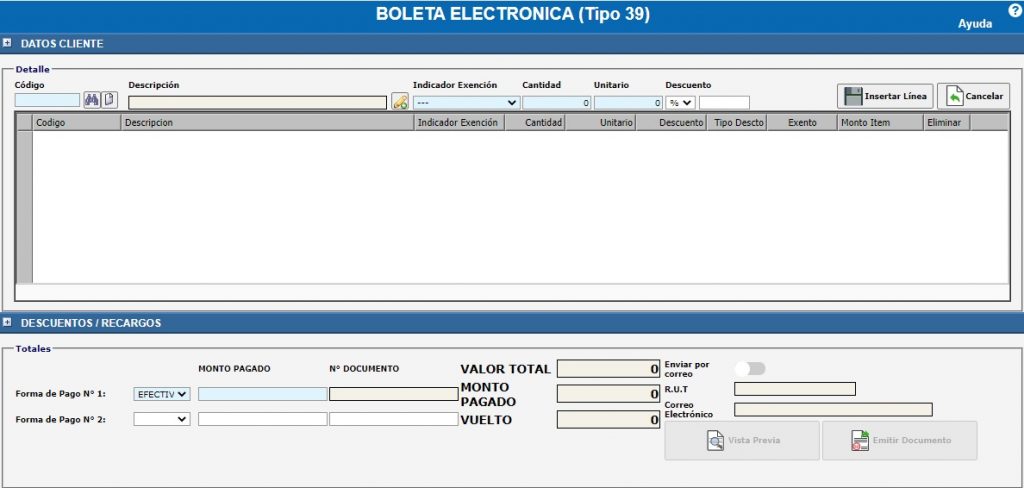The width and height of the screenshot is (1024, 488).
Task: Click the help question mark icon
Action: coord(1015,10)
